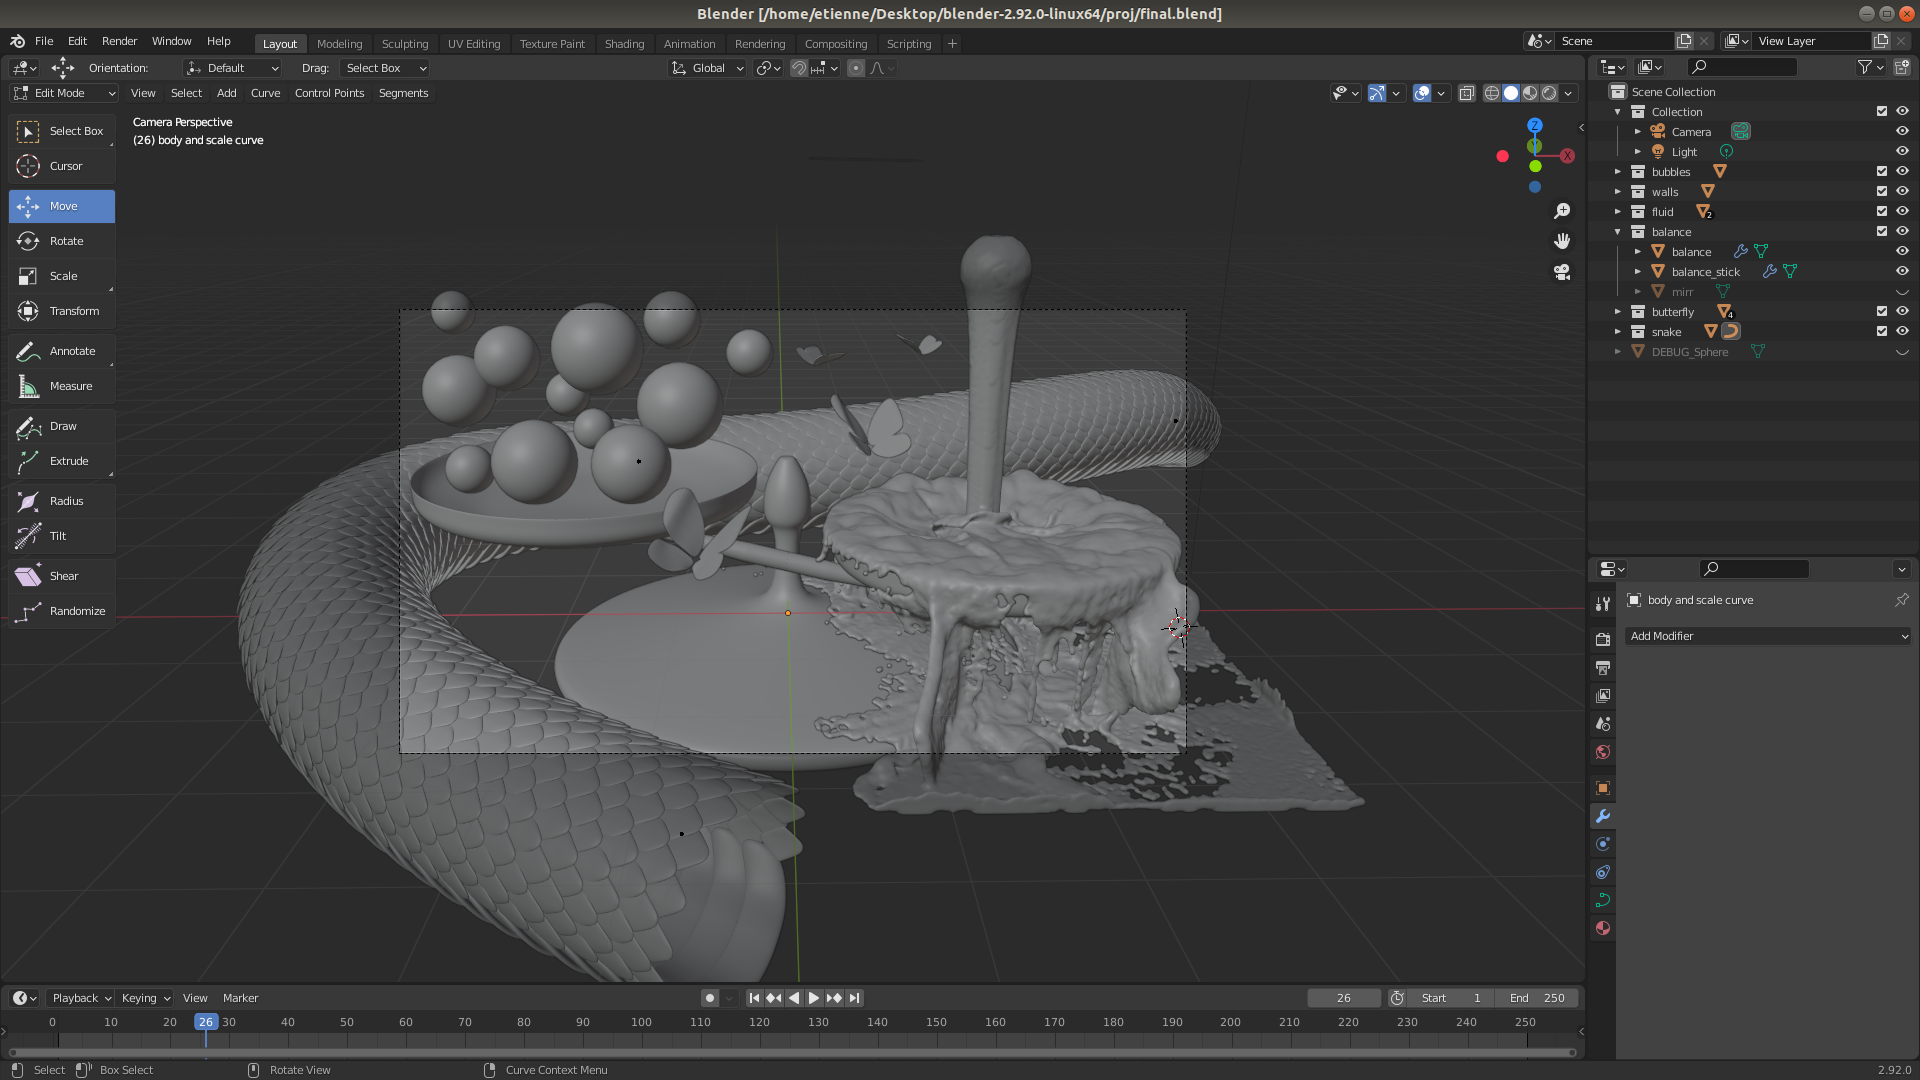Toggle visibility of snake collection
The image size is (1920, 1080).
pos(1902,331)
